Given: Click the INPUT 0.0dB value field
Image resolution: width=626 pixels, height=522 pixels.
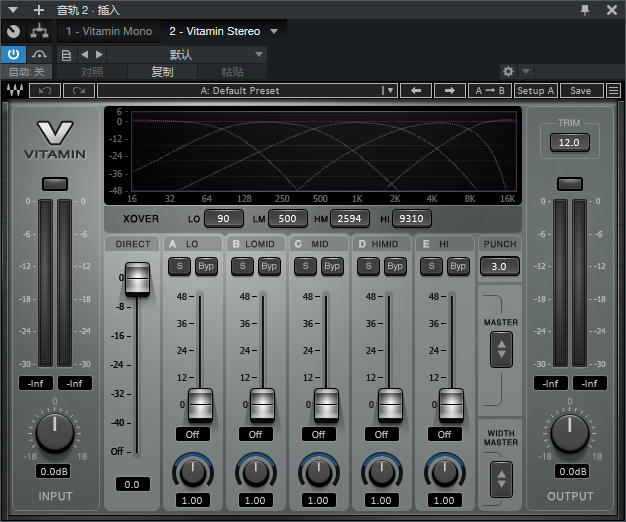Looking at the screenshot, I should tap(54, 472).
